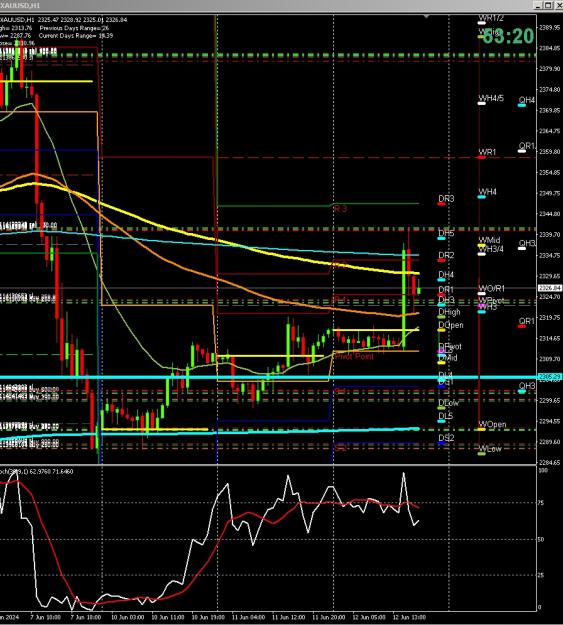Click the WMid level label
Screen dimensions: 563x625
point(489,240)
